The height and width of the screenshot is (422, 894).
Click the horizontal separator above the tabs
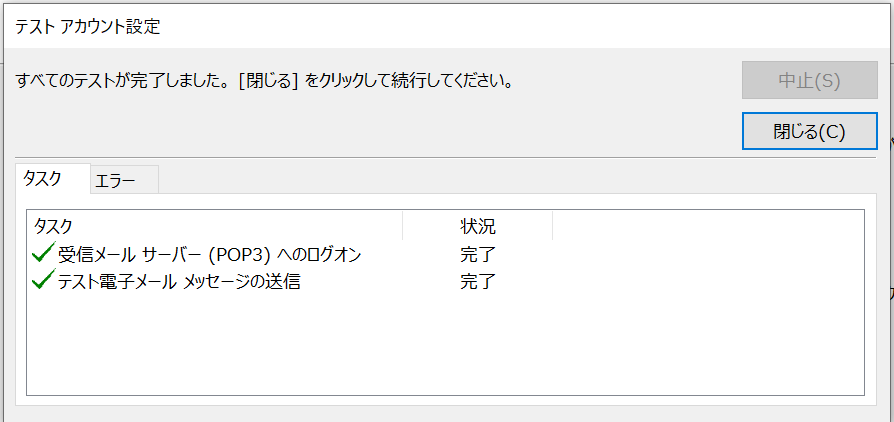coord(445,157)
